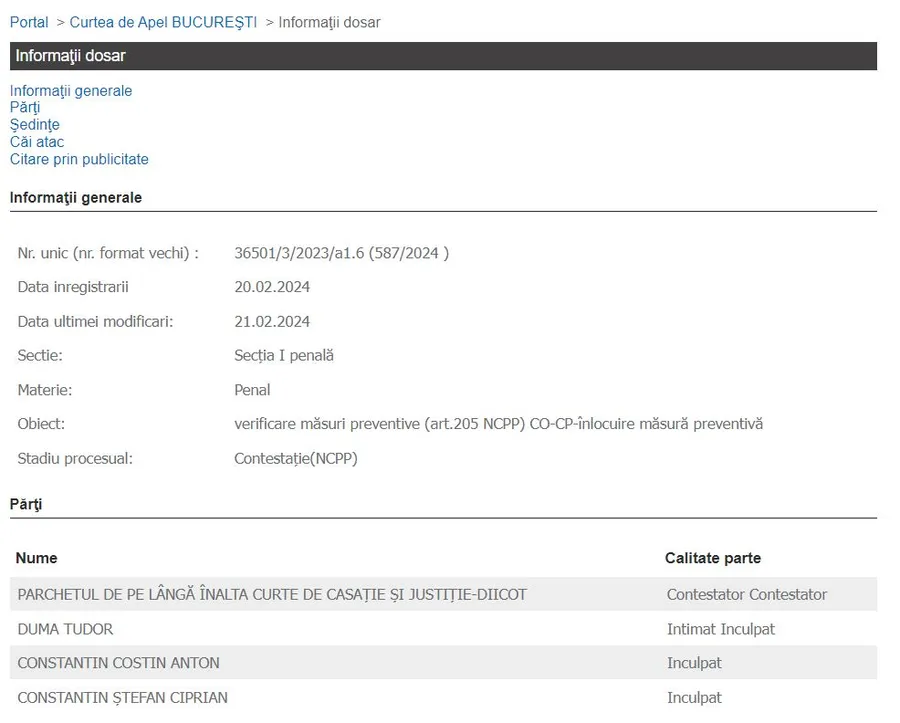Open Curtea de Apel BUCUREȘTI breadcrumb link
The width and height of the screenshot is (900, 723).
[x=163, y=22]
